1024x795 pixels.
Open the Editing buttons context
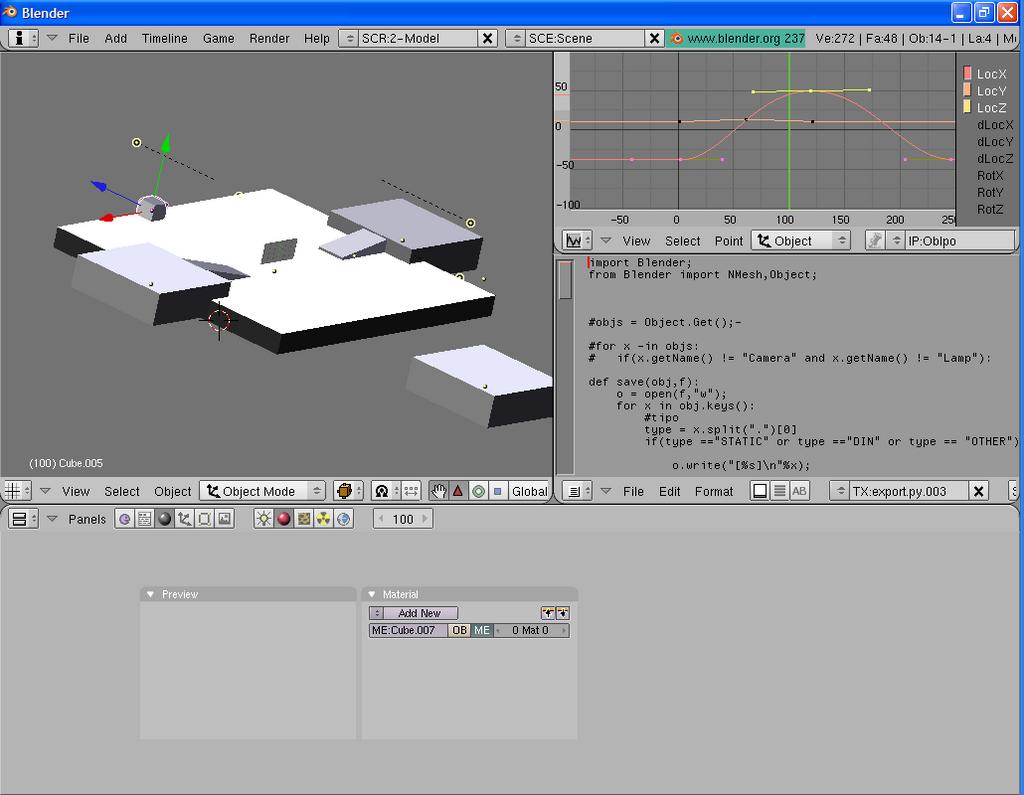(204, 519)
